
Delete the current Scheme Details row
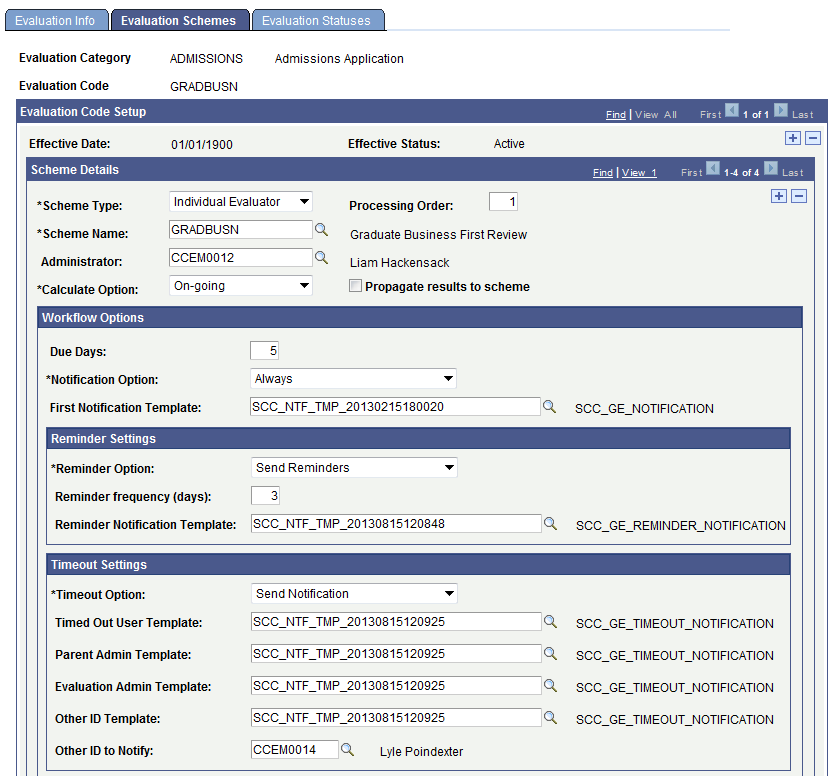(798, 196)
